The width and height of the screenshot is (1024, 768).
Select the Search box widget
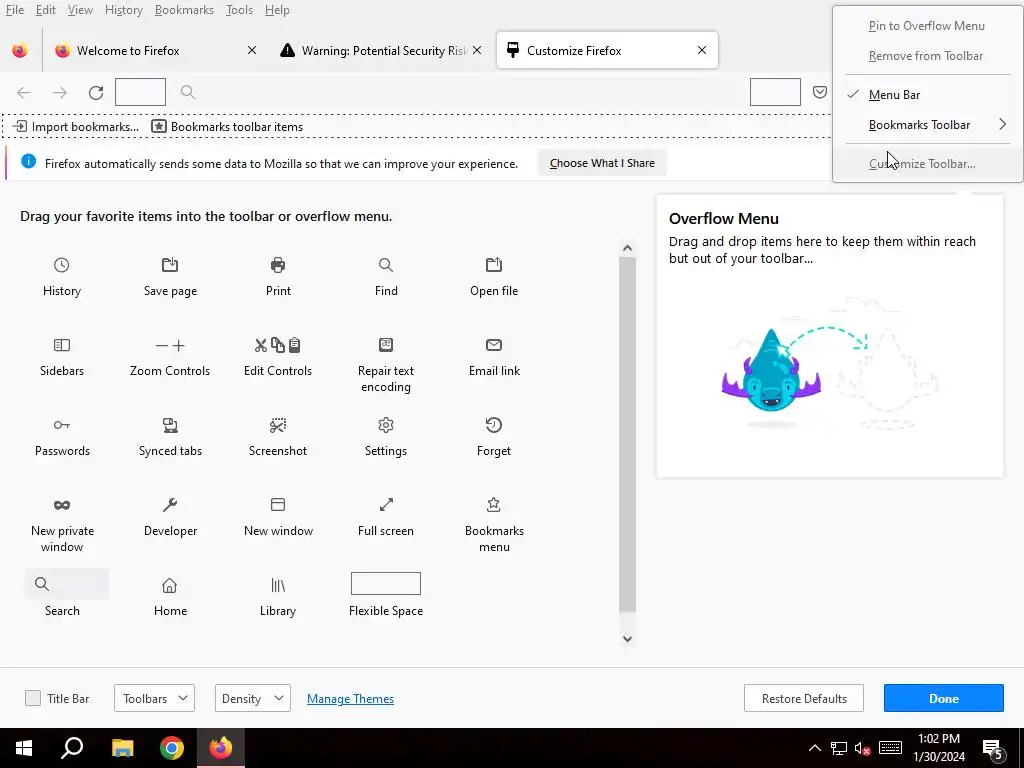(67, 584)
